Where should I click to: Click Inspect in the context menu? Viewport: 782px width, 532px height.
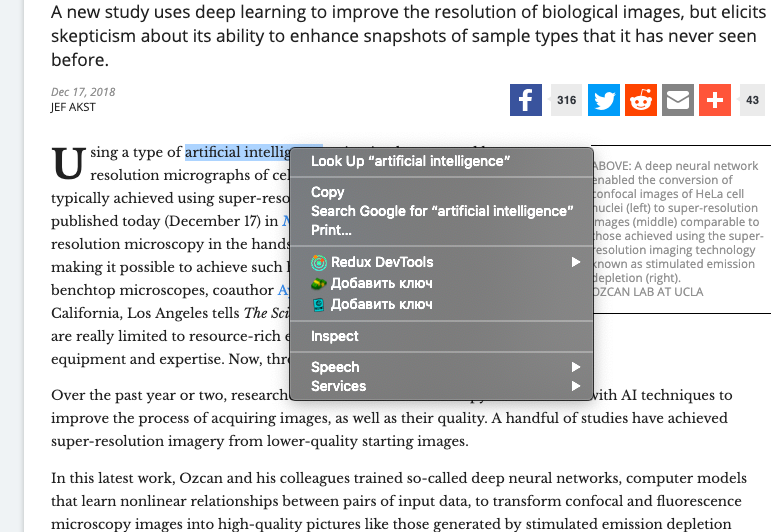tap(334, 336)
